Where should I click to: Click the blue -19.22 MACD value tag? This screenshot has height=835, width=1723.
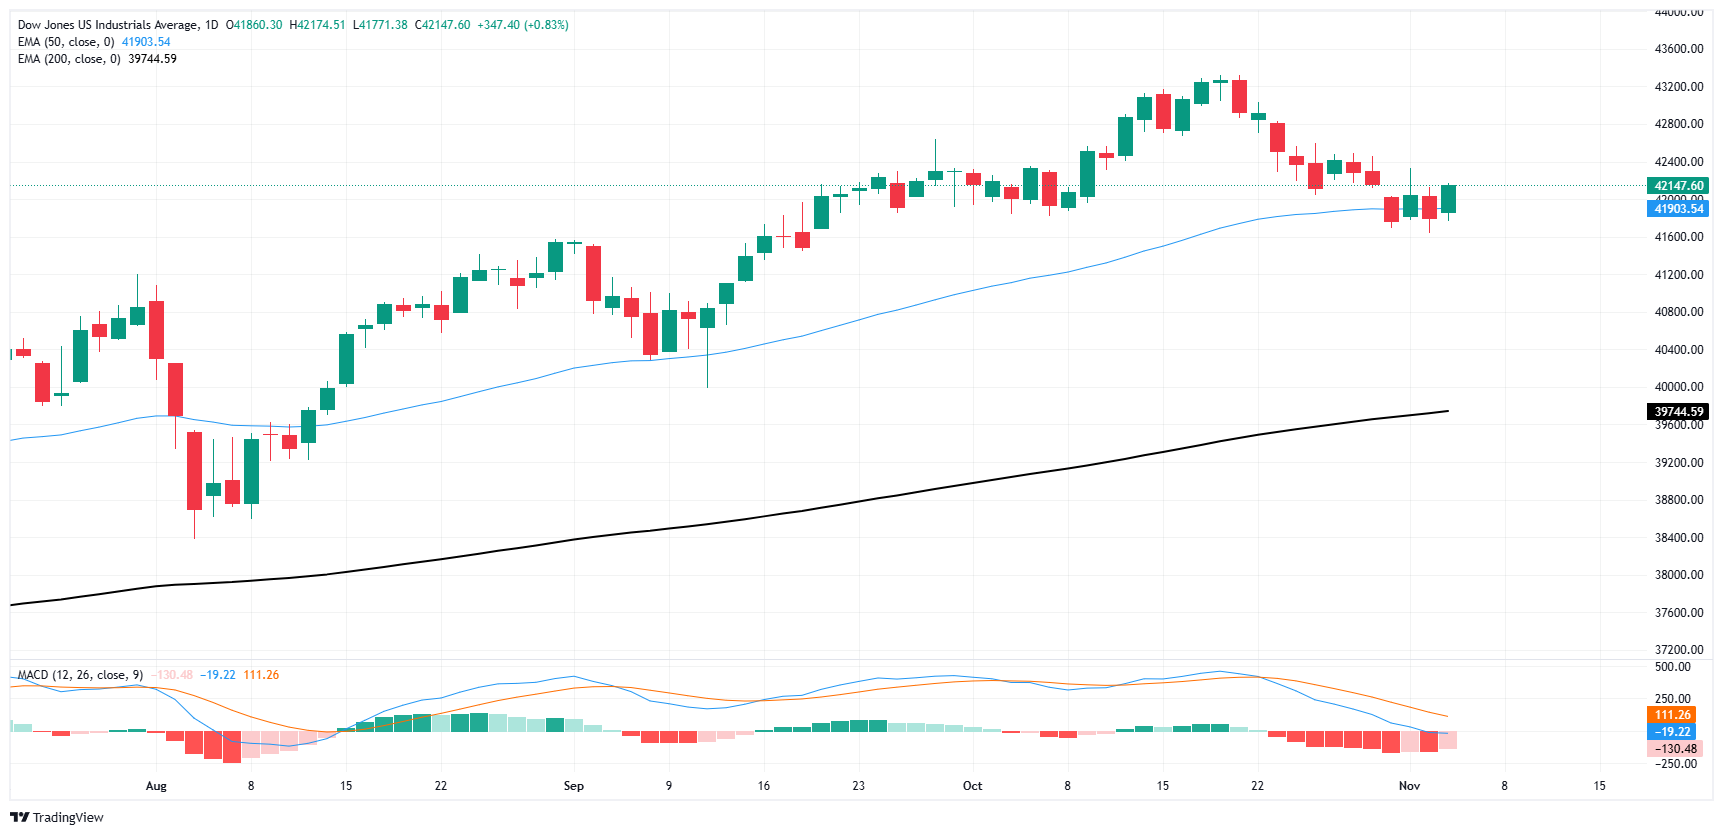pyautogui.click(x=1672, y=732)
